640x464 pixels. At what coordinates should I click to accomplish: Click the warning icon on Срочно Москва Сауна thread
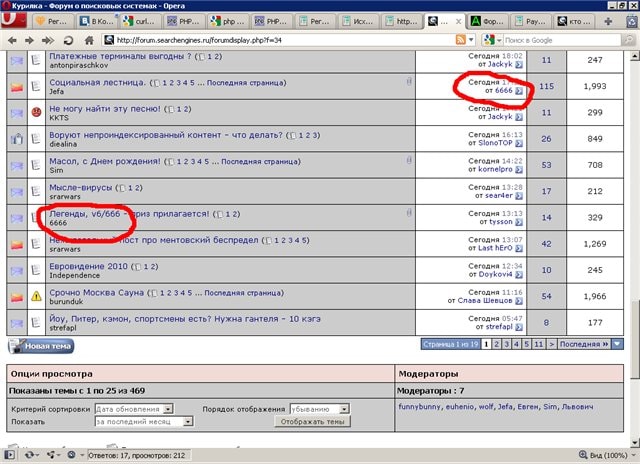coord(36,295)
